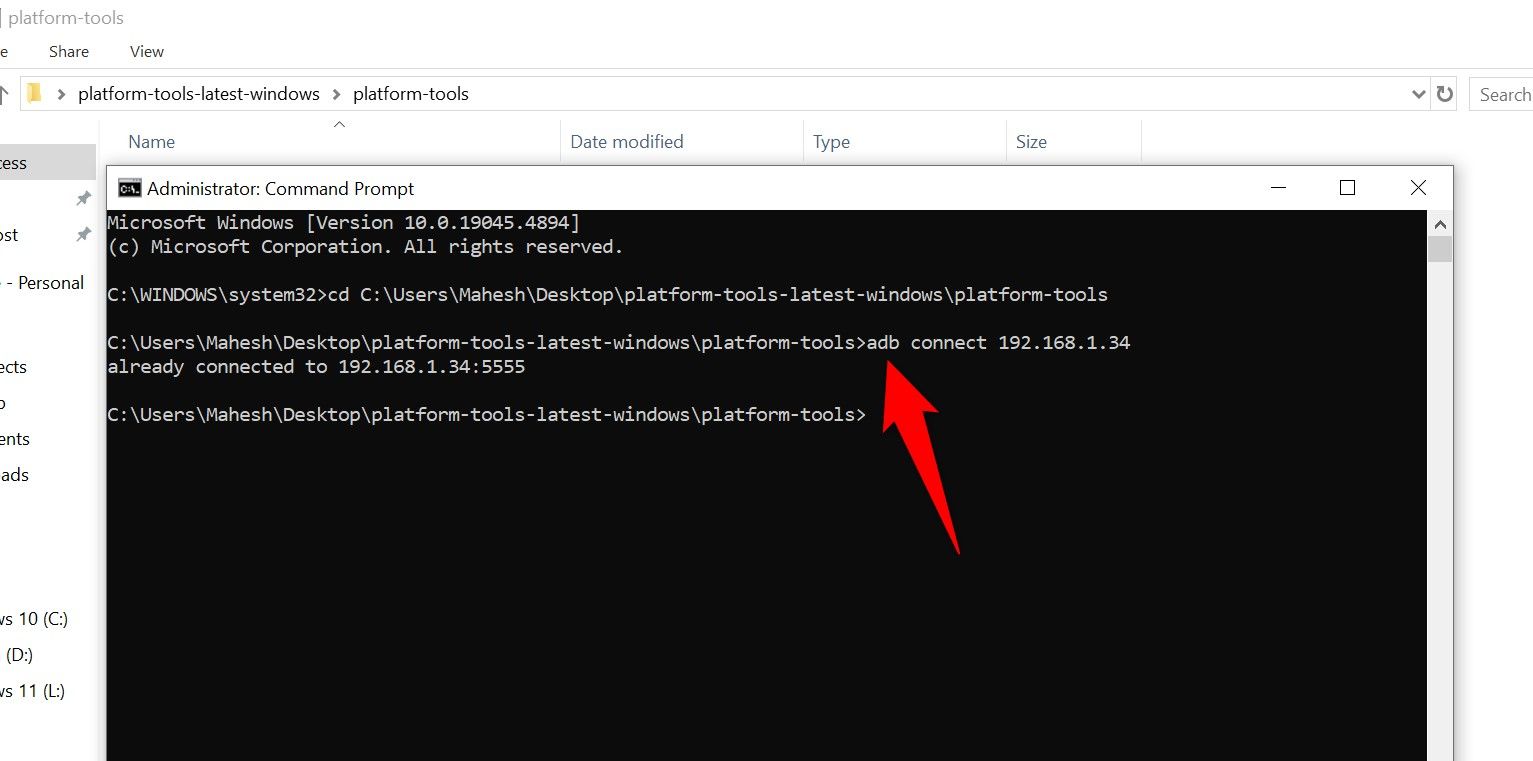Sort files by Type

coord(831,141)
